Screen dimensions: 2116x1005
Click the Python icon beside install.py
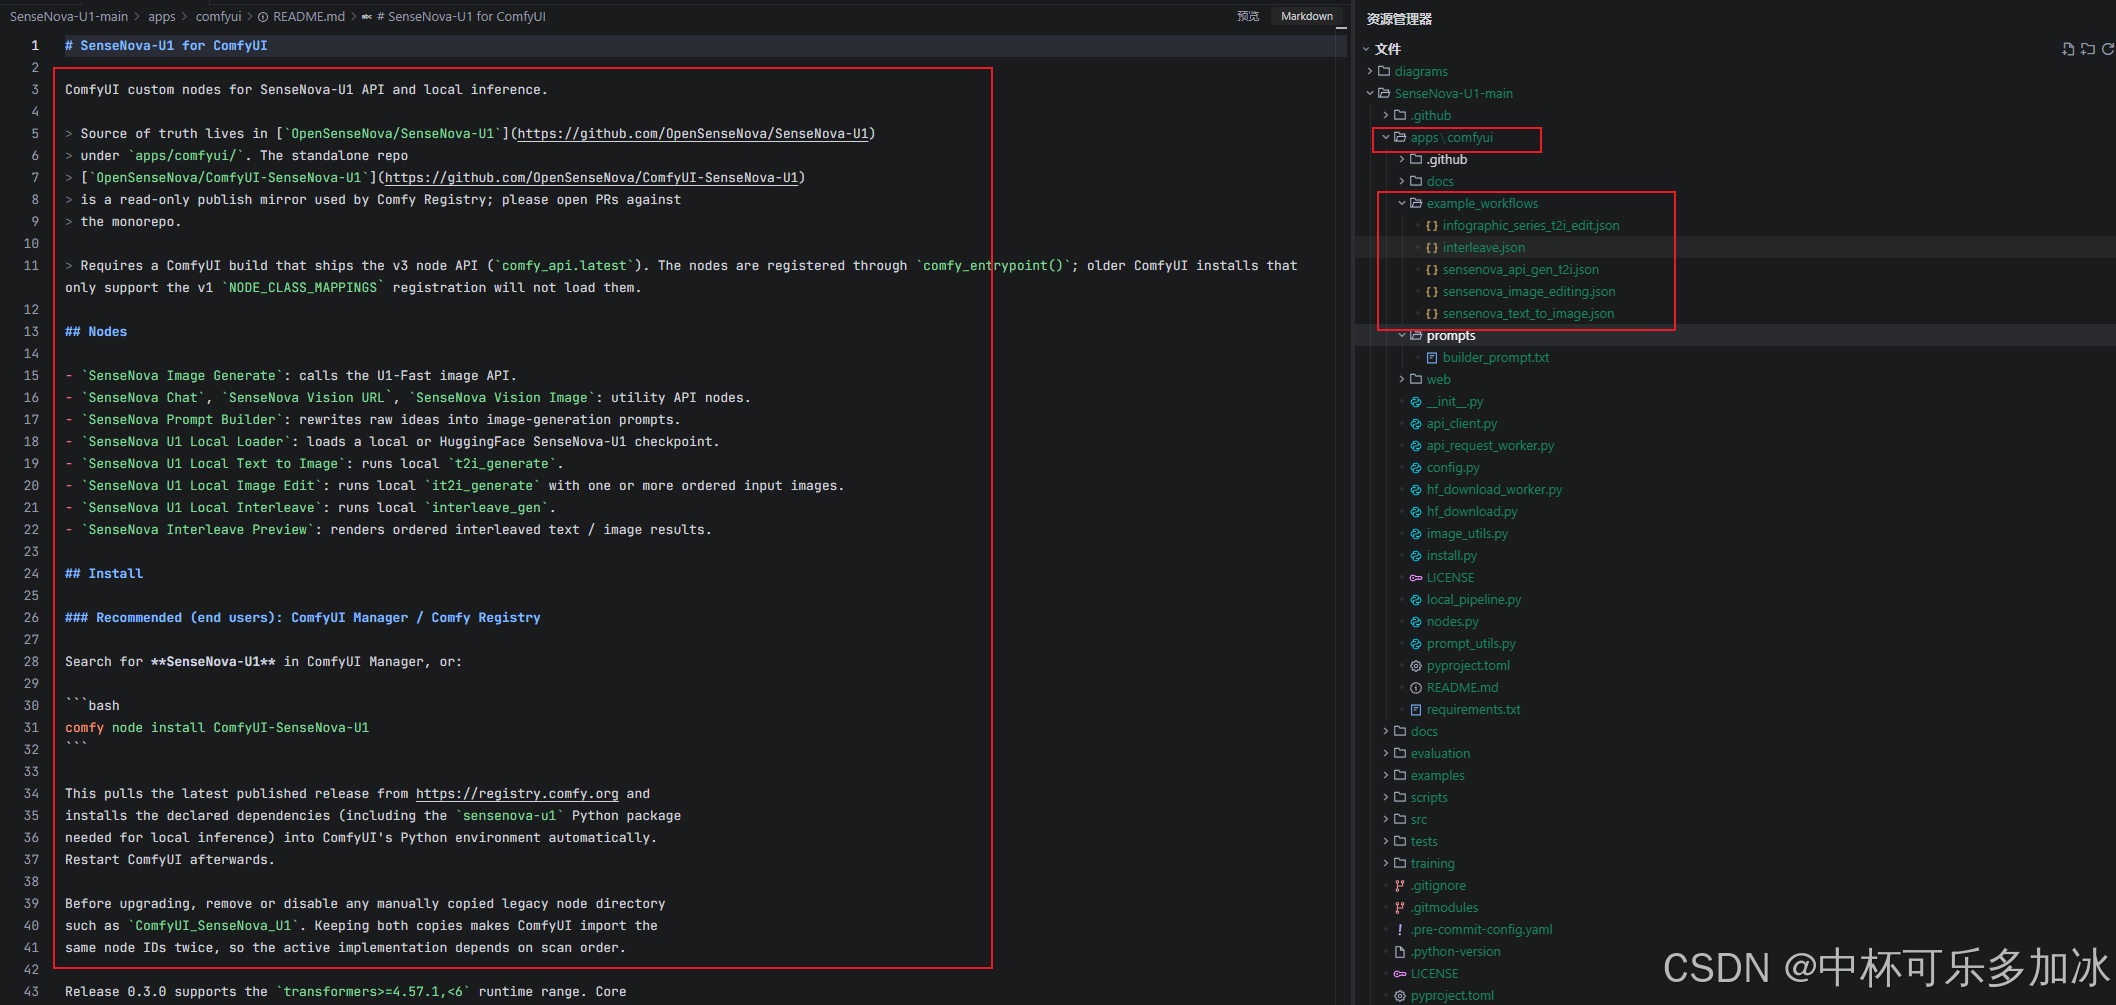pyautogui.click(x=1416, y=556)
